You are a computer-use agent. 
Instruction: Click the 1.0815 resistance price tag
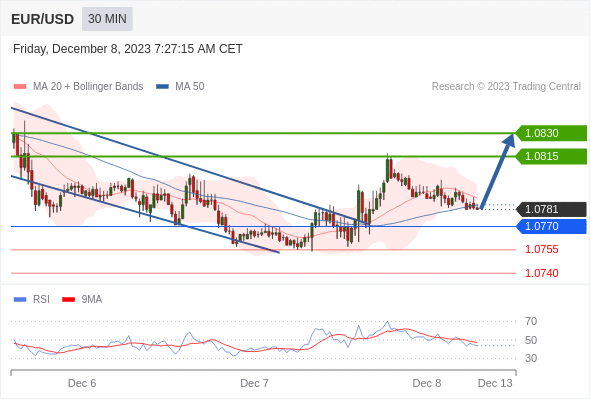(551, 156)
